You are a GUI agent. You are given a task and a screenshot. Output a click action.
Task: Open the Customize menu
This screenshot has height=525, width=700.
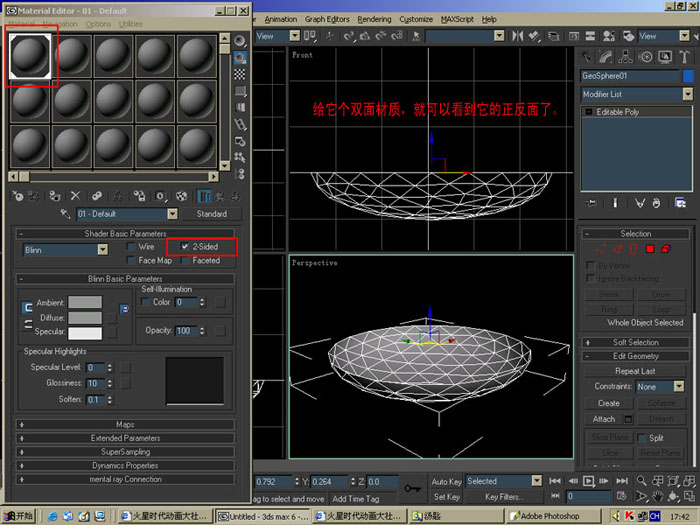(416, 19)
